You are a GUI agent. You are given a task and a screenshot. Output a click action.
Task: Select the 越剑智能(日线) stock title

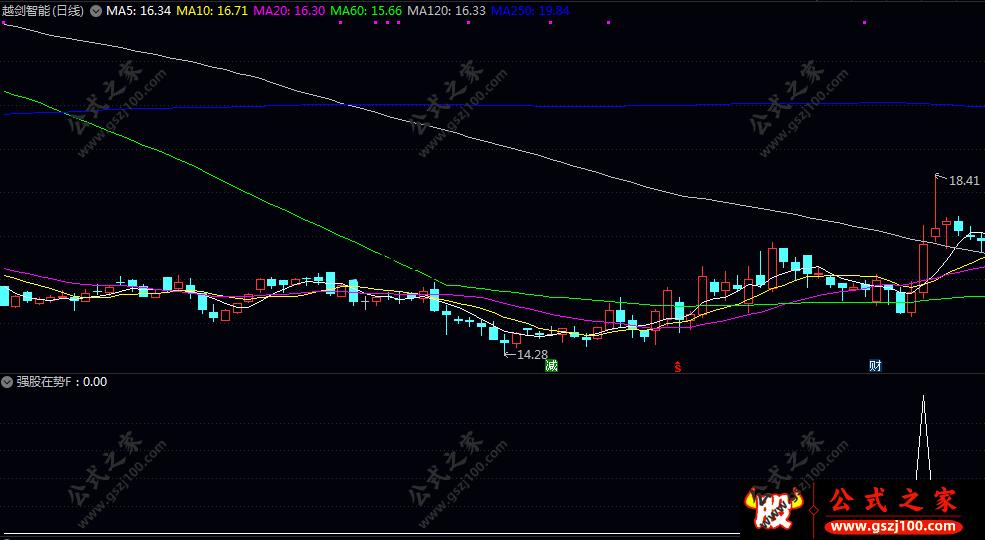pos(43,11)
